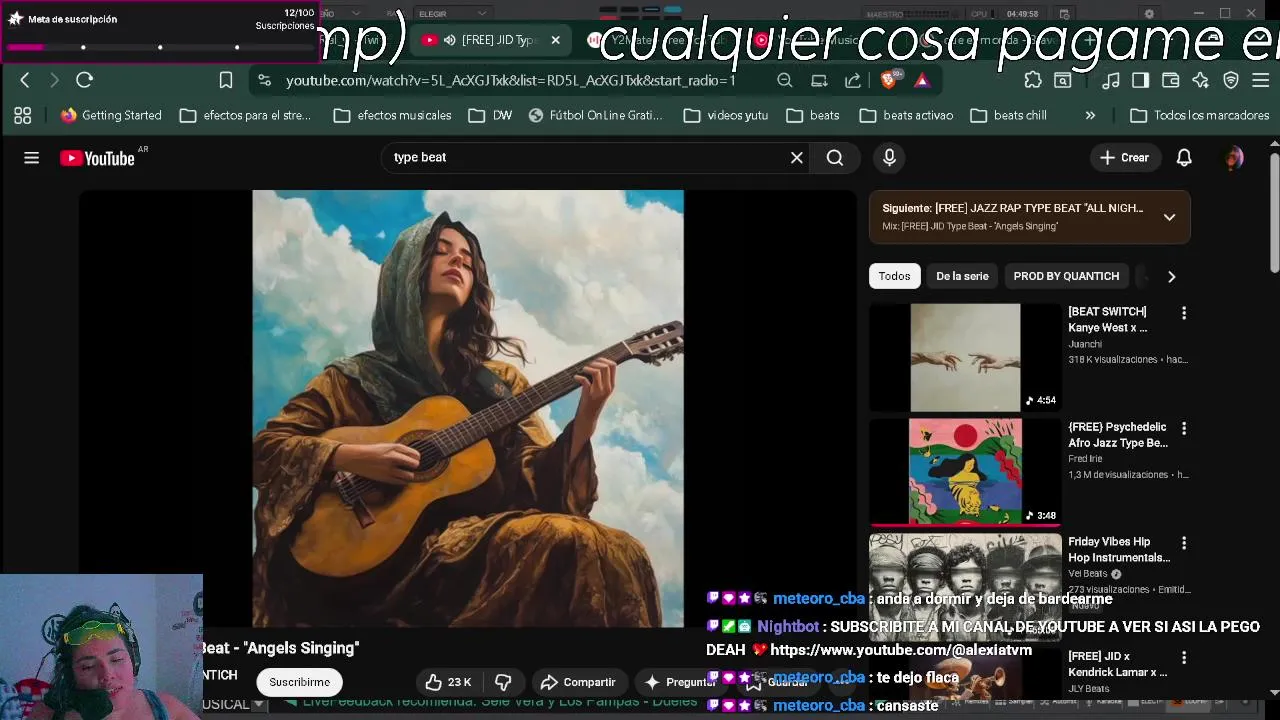The width and height of the screenshot is (1280, 720).
Task: Open Friday Vibes Hip Hop Instrumentals video
Action: tap(965, 585)
